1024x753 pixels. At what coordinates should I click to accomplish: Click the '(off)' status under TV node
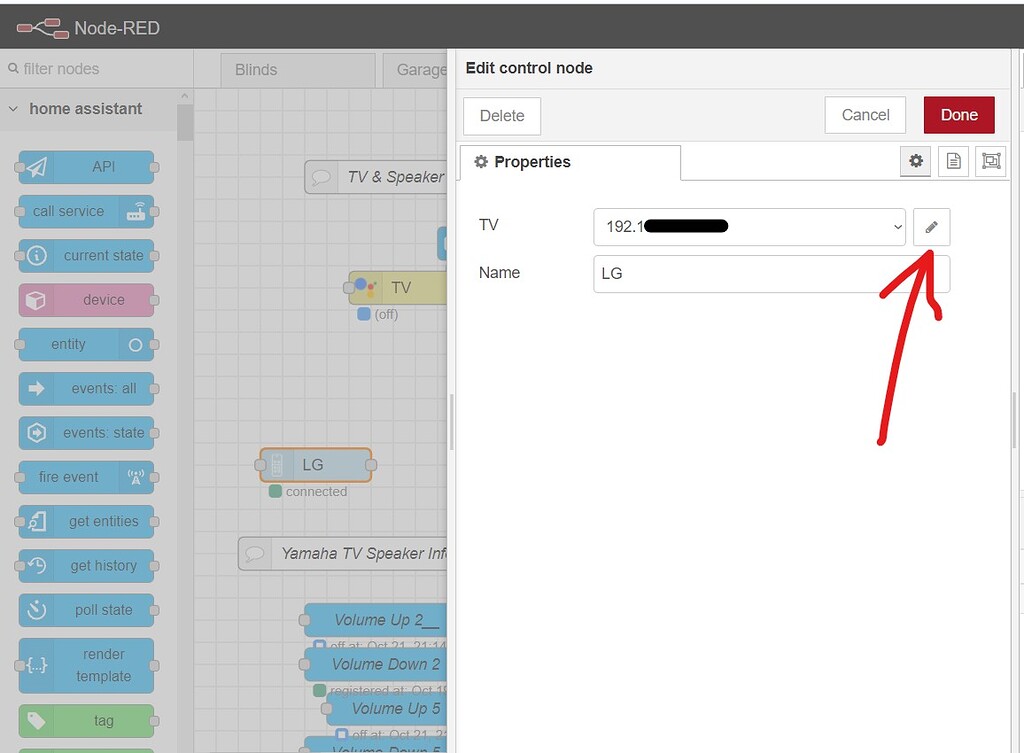coord(386,314)
